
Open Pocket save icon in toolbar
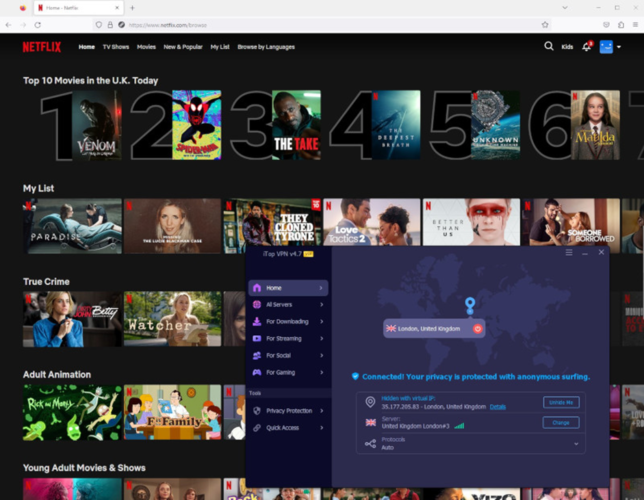pyautogui.click(x=606, y=25)
